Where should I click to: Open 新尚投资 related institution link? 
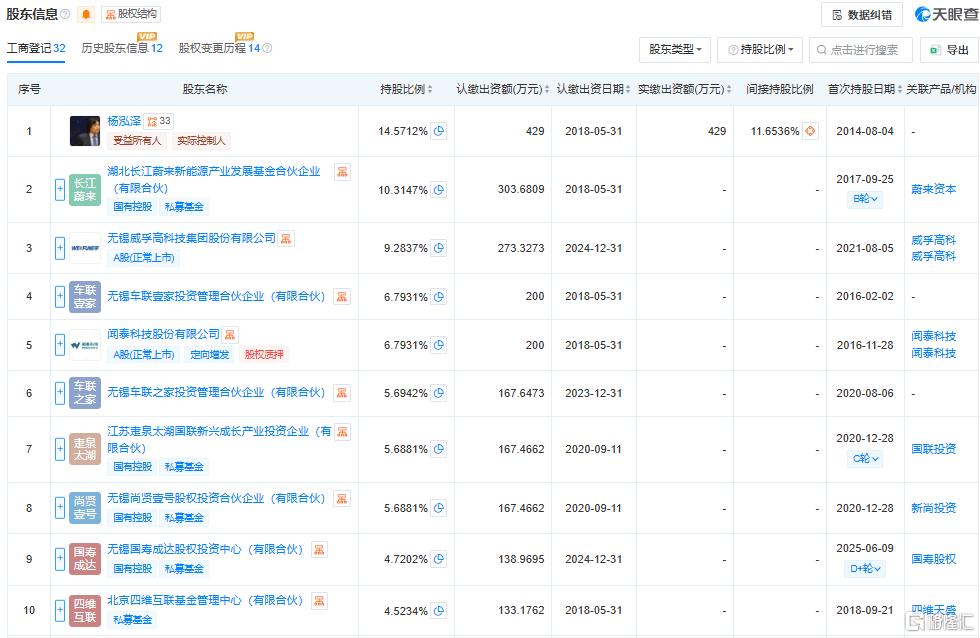coord(933,508)
